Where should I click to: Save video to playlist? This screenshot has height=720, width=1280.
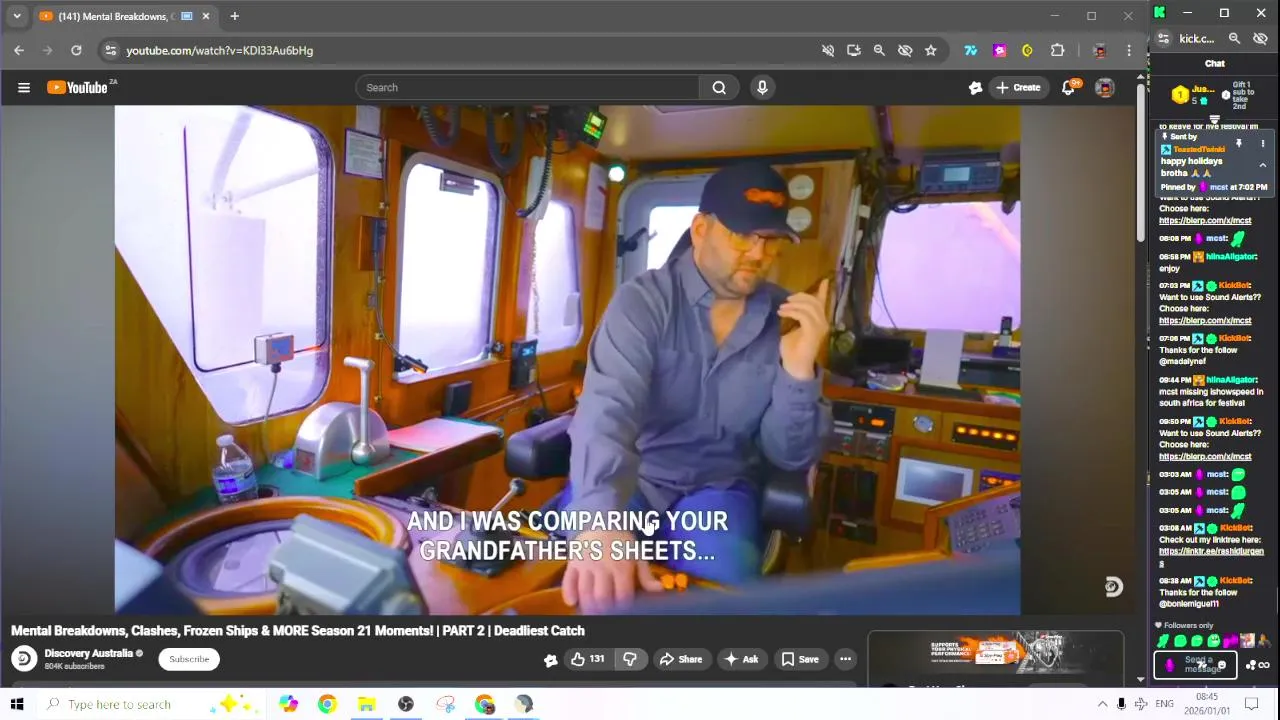click(x=800, y=659)
